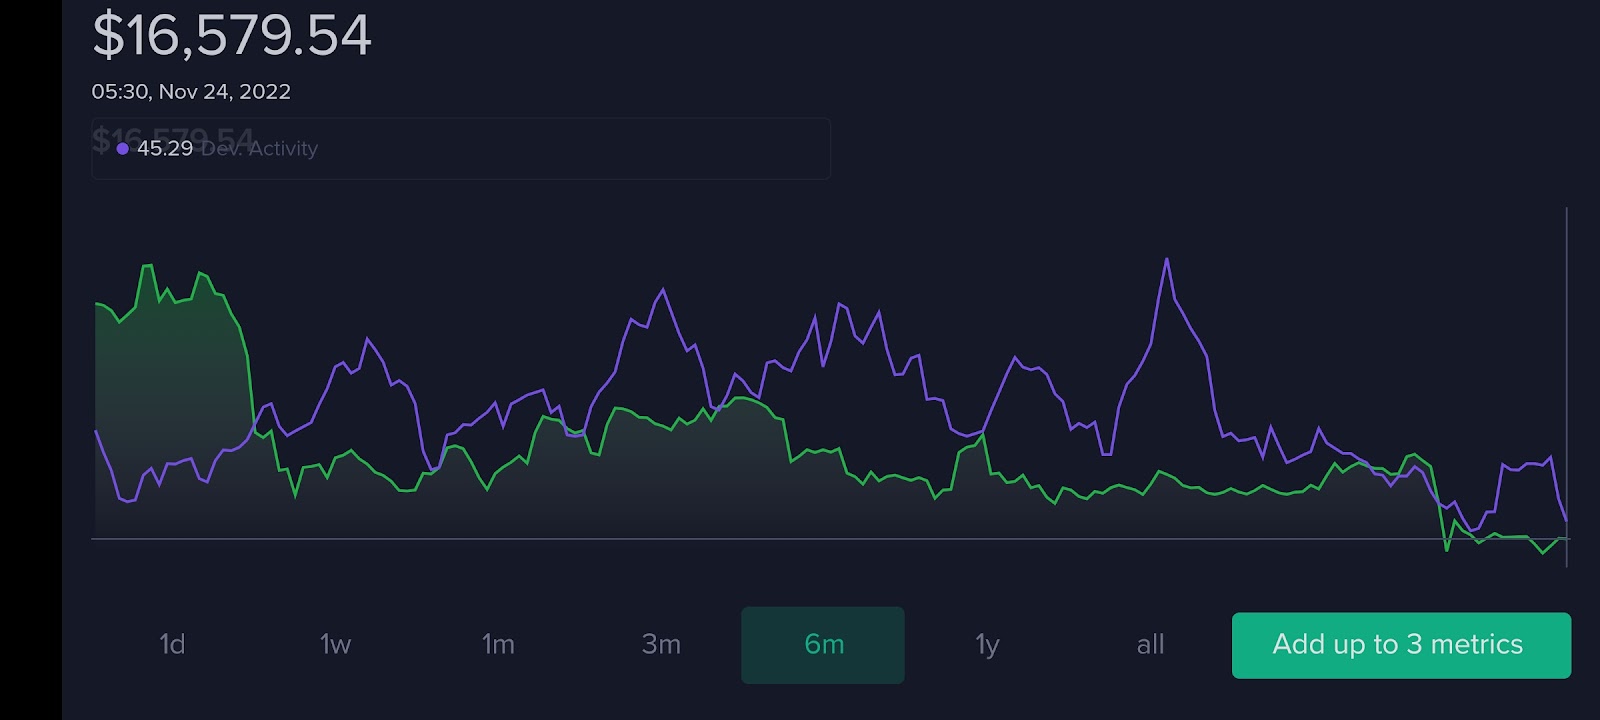The height and width of the screenshot is (720, 1600).
Task: Select the 1w time range
Action: [335, 645]
